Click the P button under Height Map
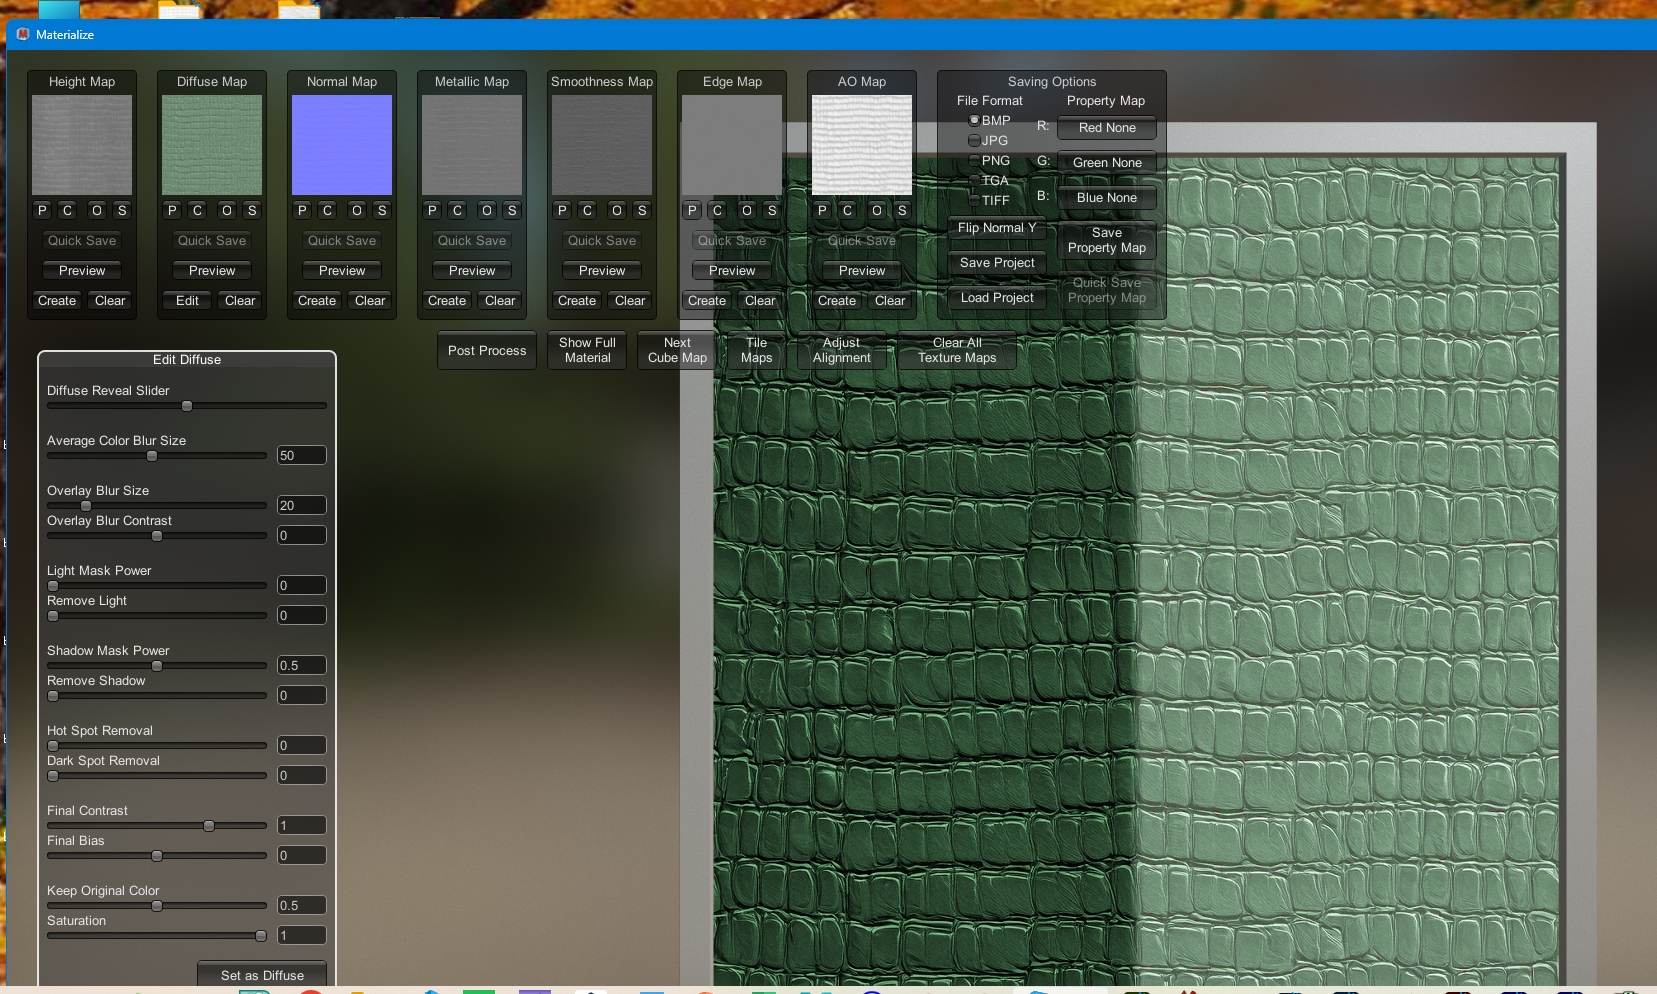1657x994 pixels. (x=42, y=210)
